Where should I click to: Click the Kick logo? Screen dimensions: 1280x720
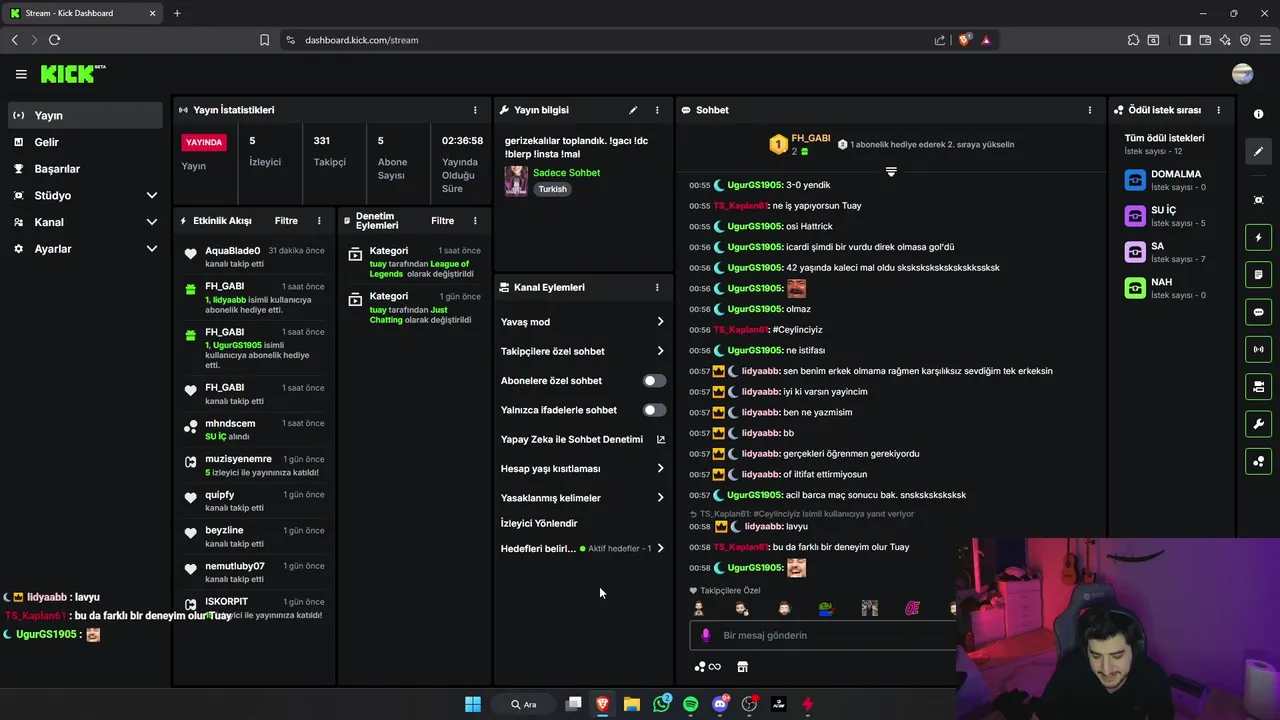(72, 74)
